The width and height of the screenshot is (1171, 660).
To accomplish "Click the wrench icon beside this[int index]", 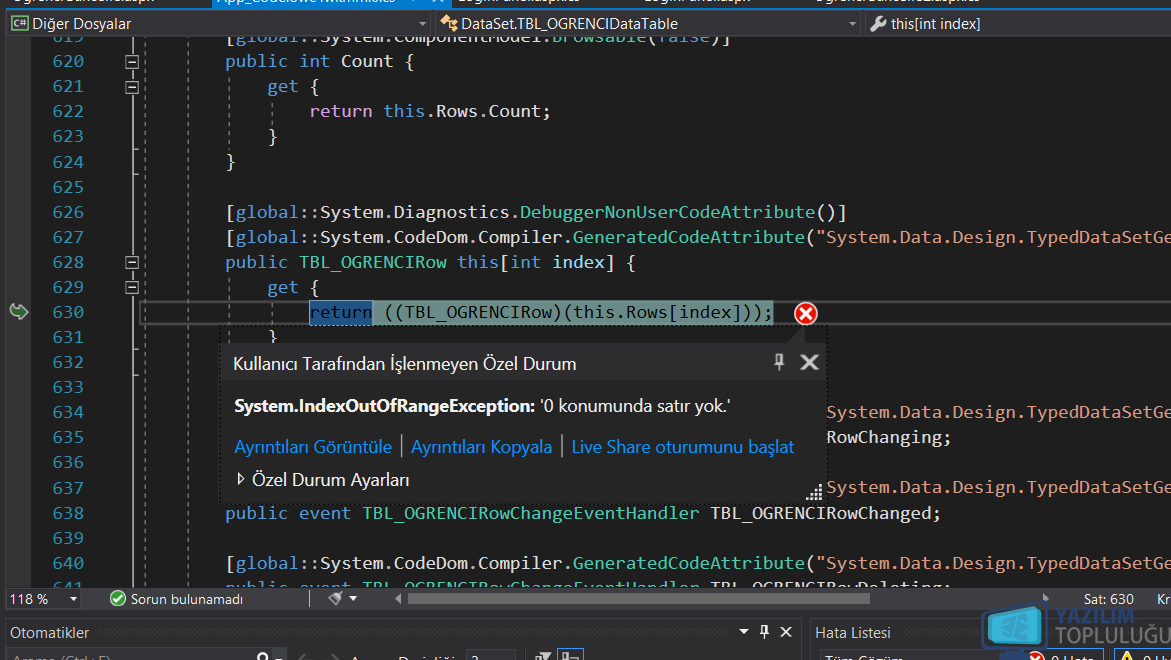I will click(878, 24).
